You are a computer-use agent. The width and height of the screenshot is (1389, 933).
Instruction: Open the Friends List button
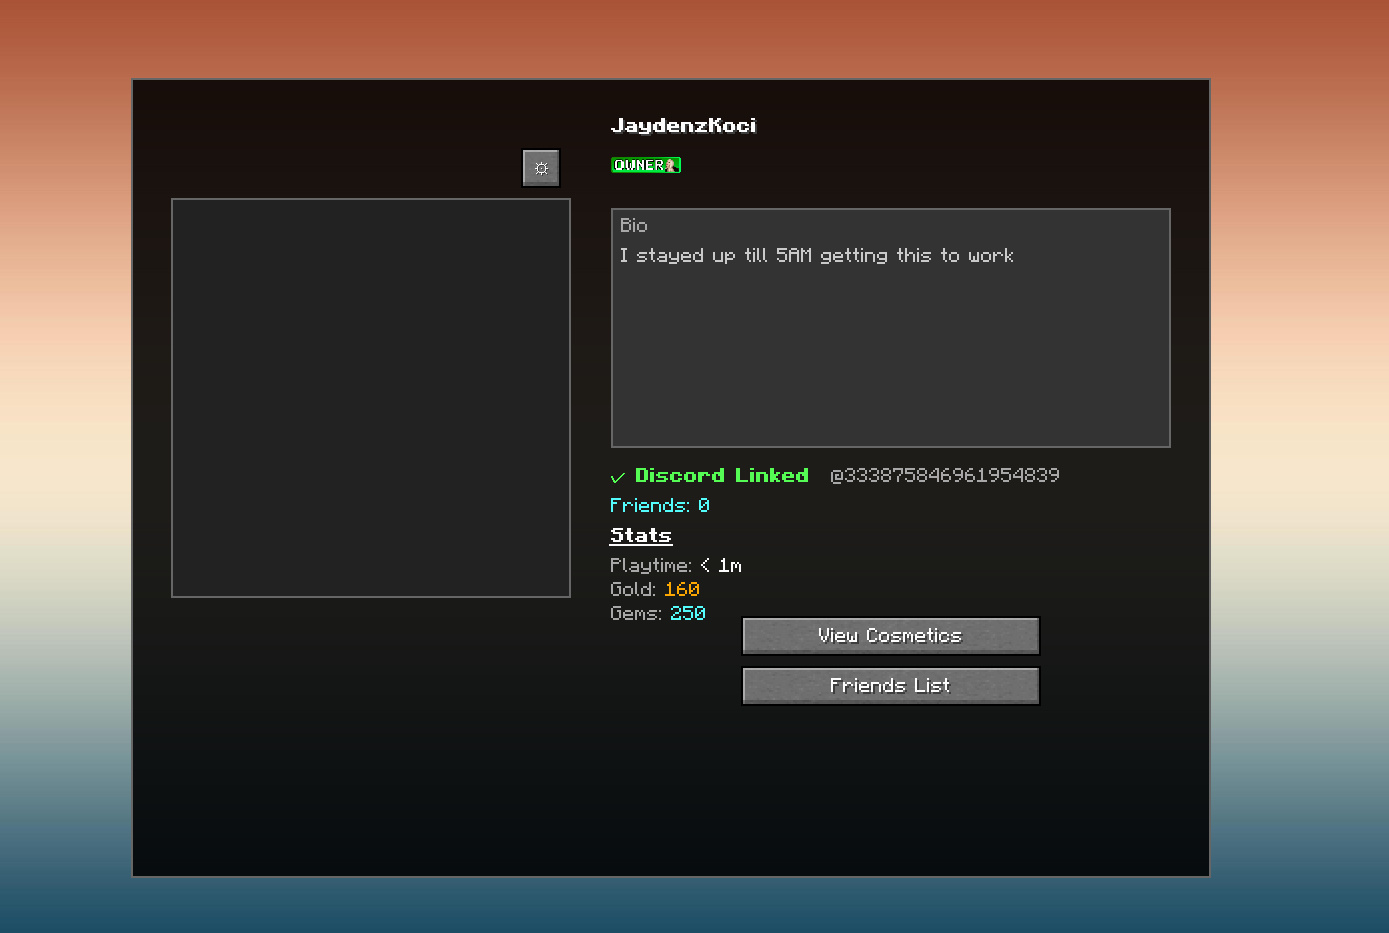point(891,686)
